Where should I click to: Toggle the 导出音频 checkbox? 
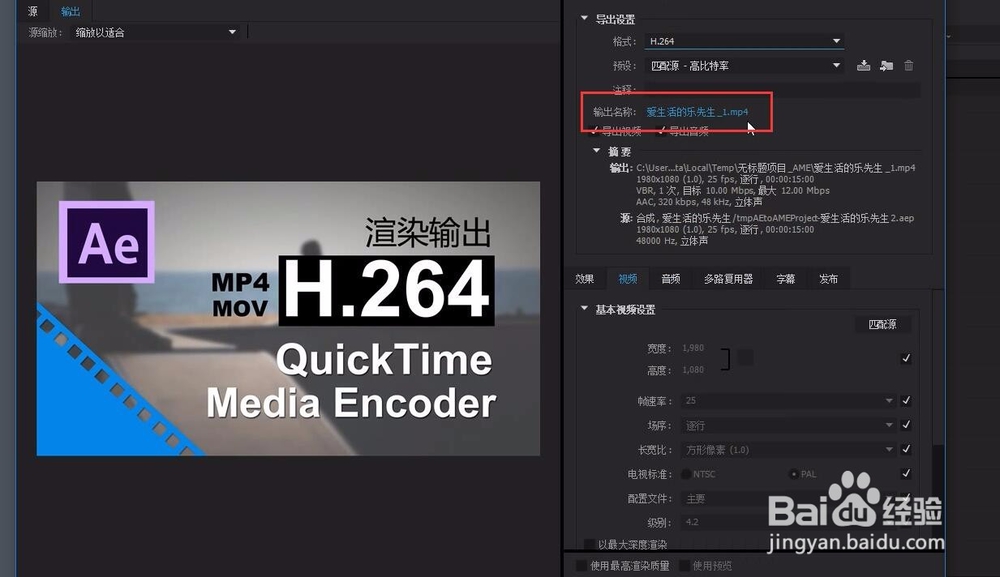[x=661, y=131]
